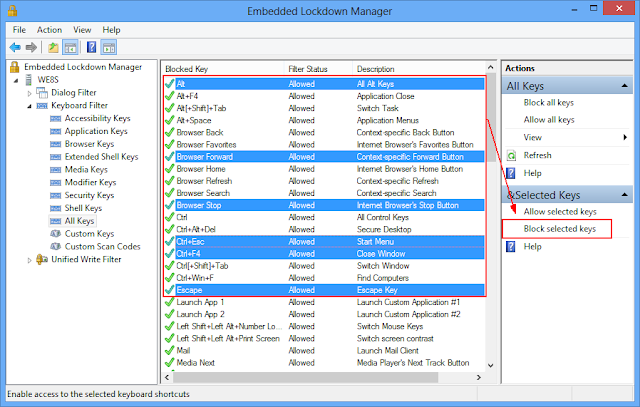The height and width of the screenshot is (407, 640).
Task: Collapse the Selected Keys actions section
Action: pos(624,195)
